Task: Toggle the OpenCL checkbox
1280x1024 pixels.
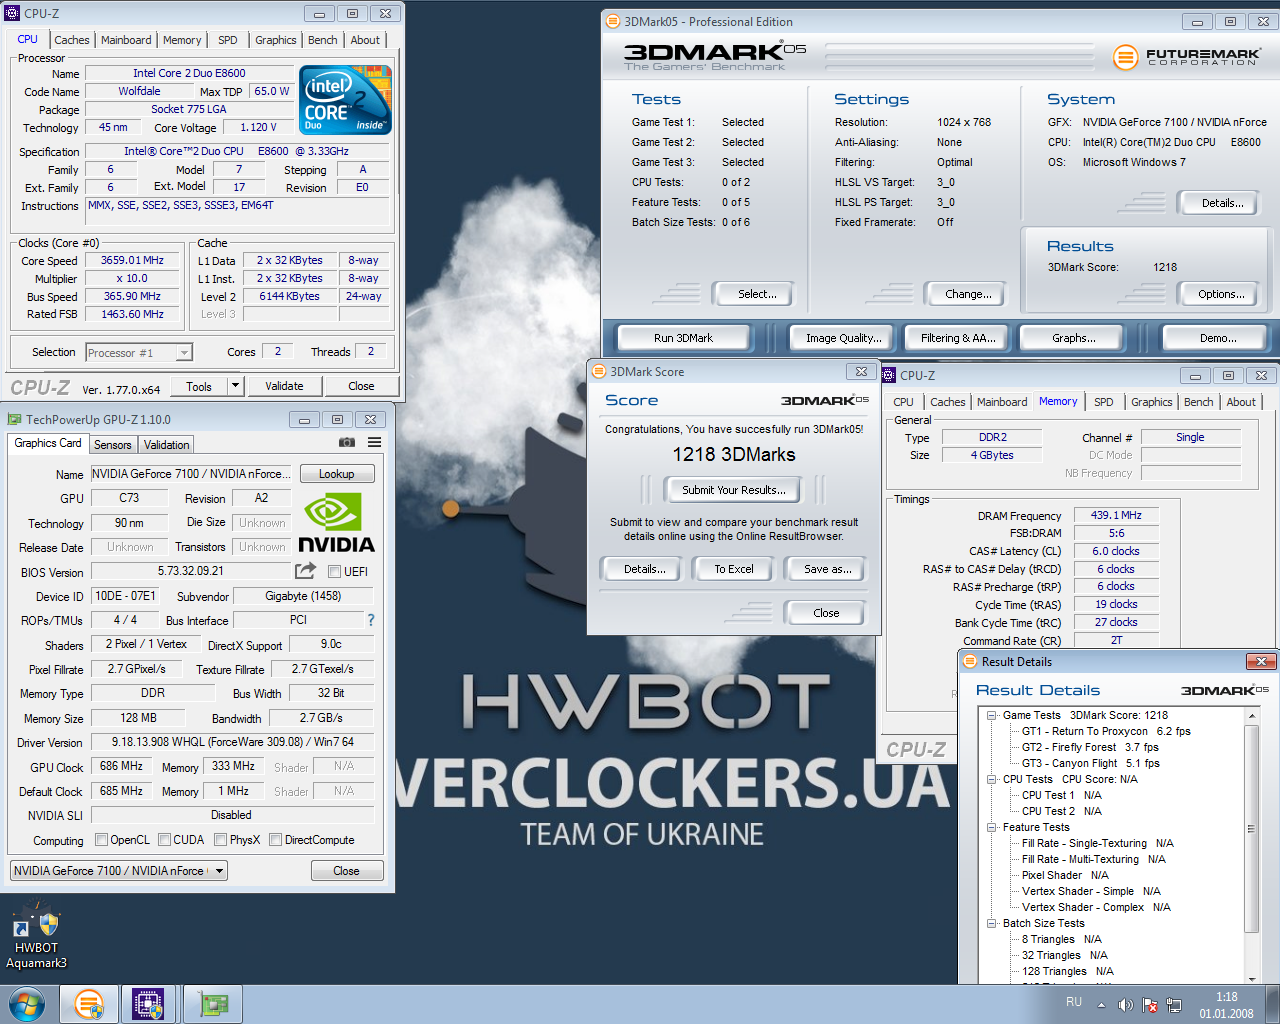Action: (x=101, y=840)
